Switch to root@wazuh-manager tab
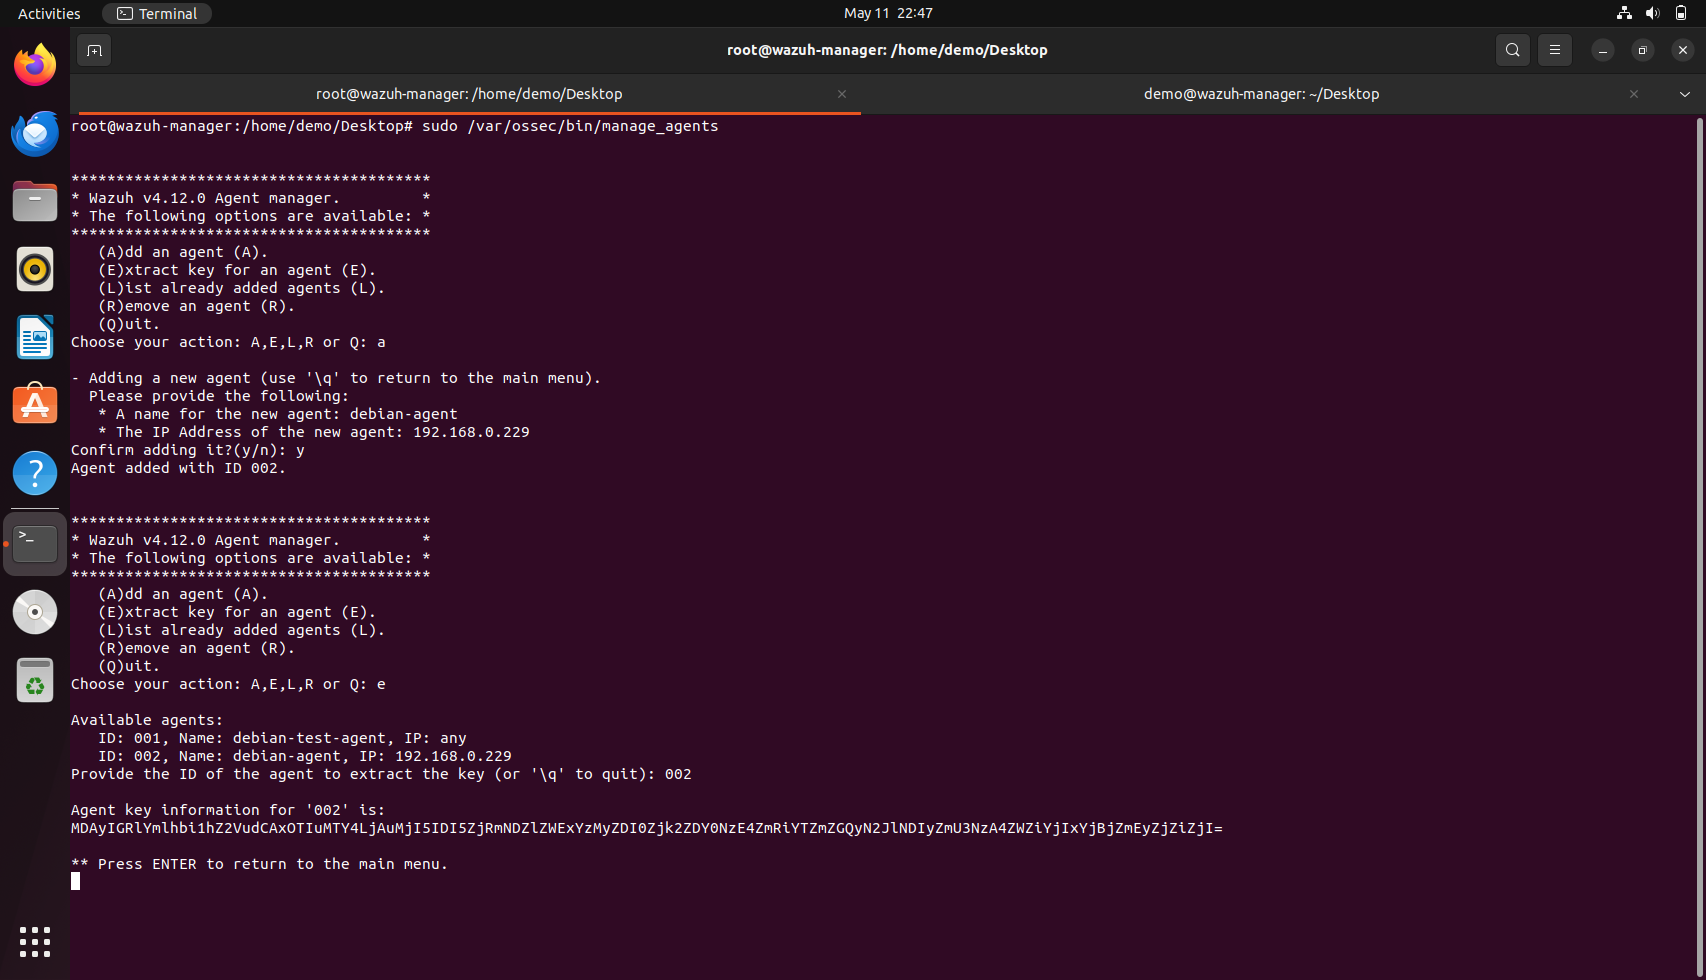 [x=469, y=94]
